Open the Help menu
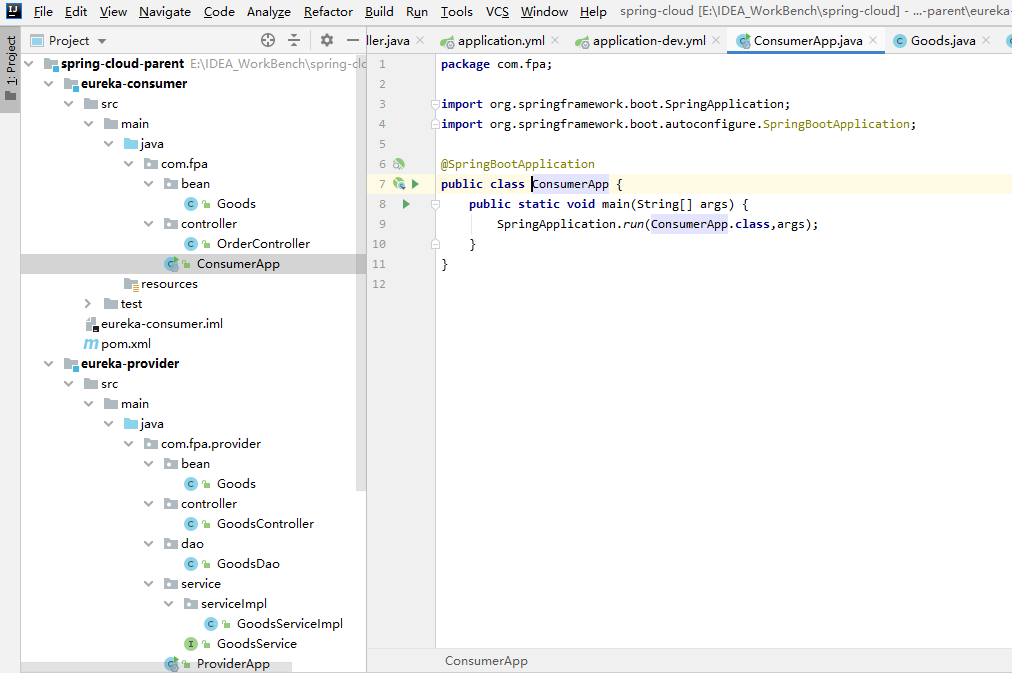This screenshot has height=673, width=1012. pyautogui.click(x=593, y=12)
